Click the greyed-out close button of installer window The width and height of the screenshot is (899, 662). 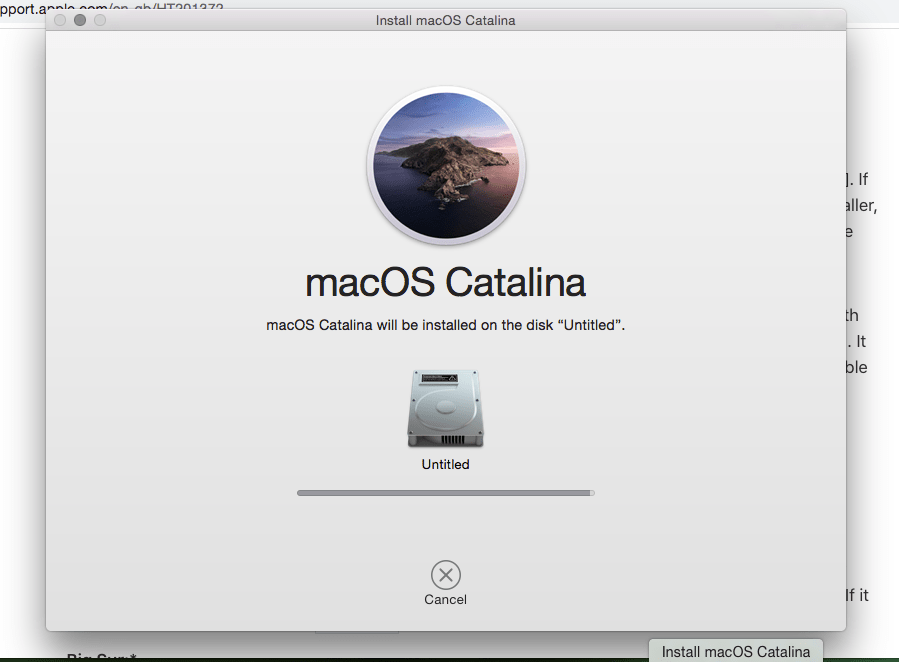(x=60, y=20)
